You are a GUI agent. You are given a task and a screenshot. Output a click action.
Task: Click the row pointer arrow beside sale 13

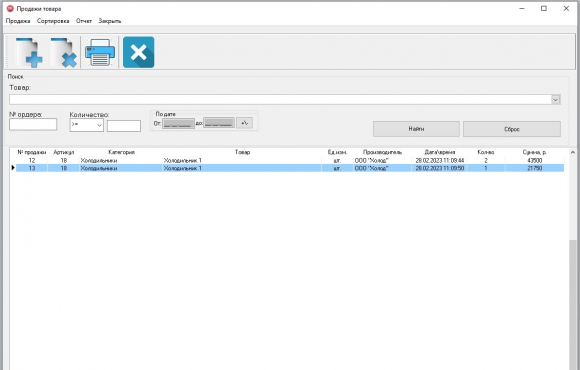[x=13, y=168]
